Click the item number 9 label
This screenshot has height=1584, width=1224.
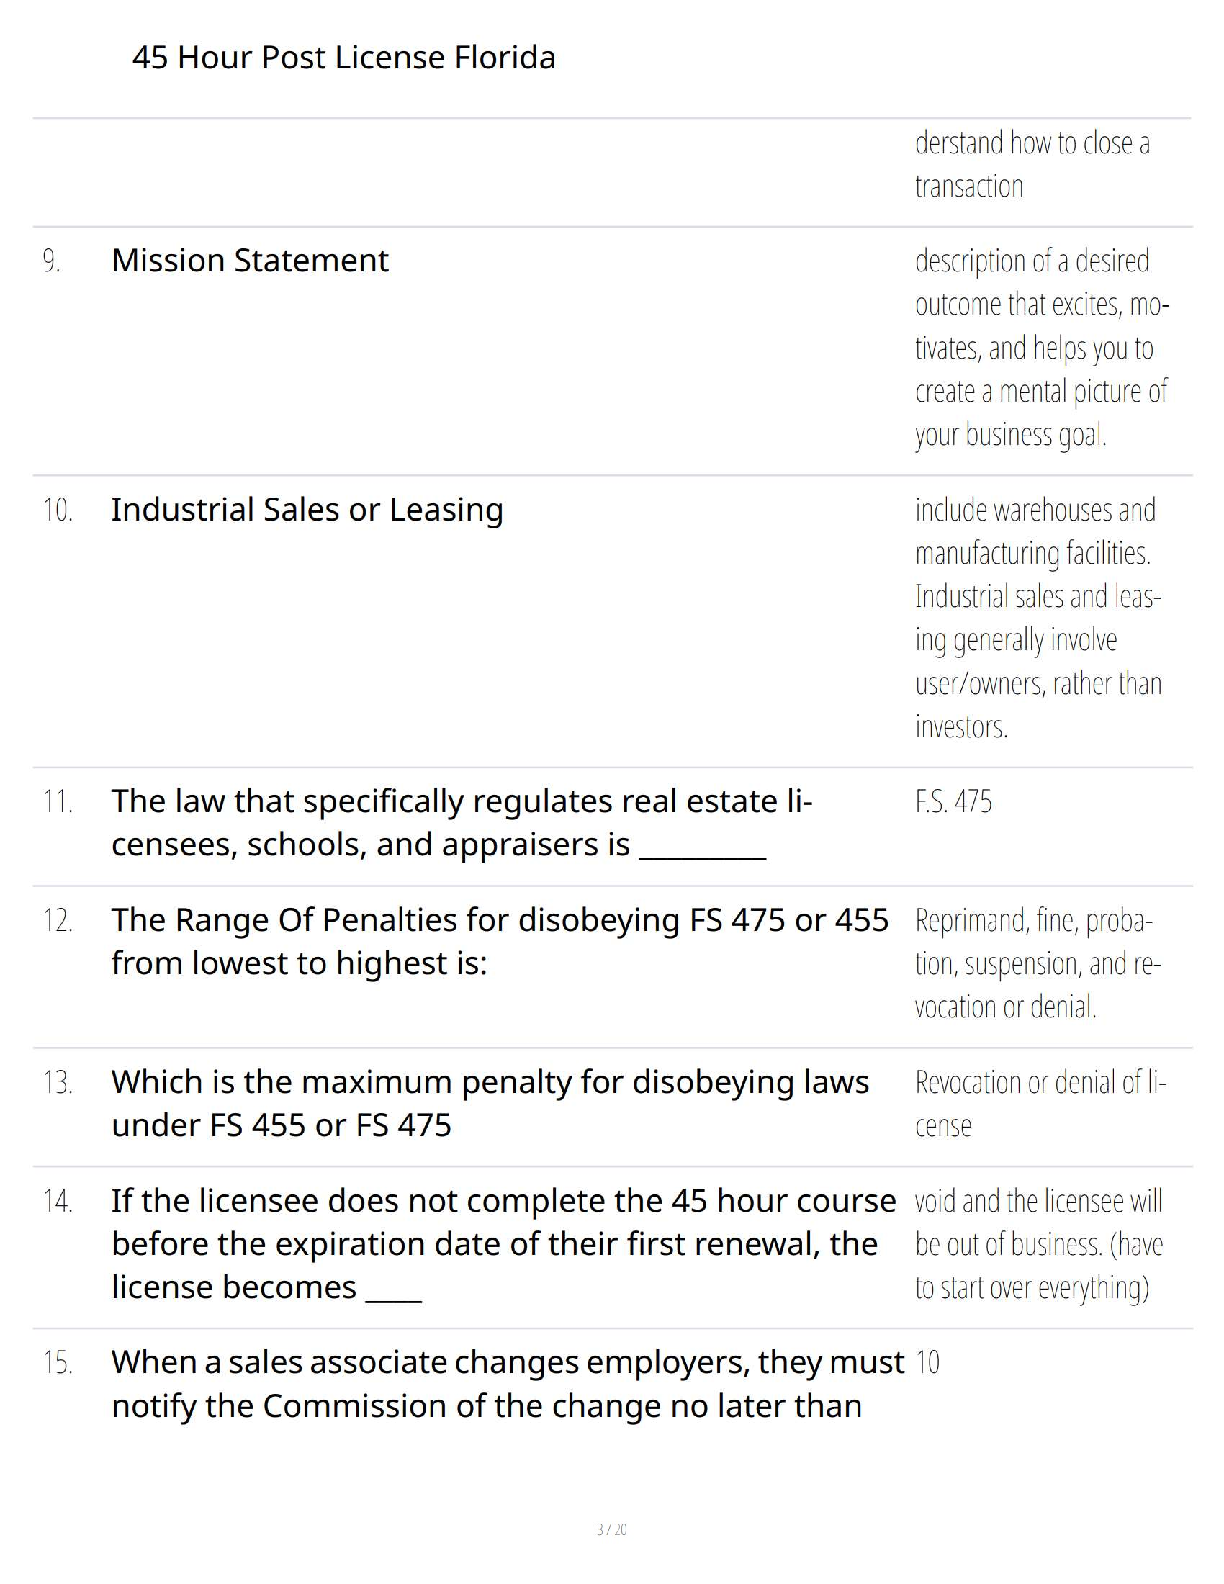click(x=51, y=261)
